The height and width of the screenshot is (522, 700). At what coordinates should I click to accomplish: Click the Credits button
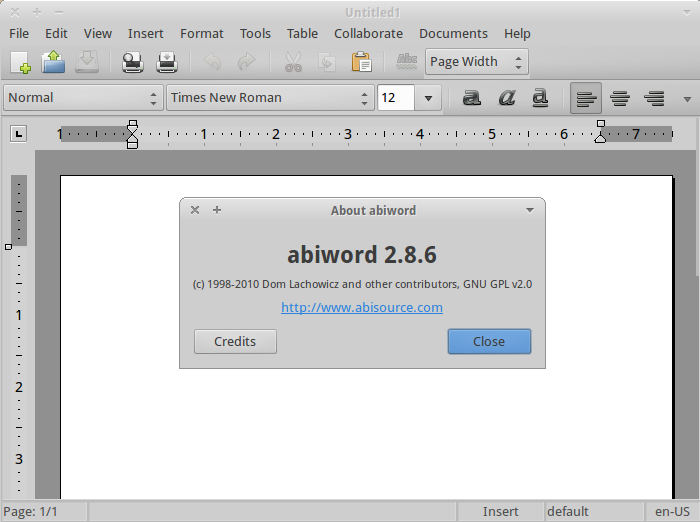pyautogui.click(x=235, y=342)
